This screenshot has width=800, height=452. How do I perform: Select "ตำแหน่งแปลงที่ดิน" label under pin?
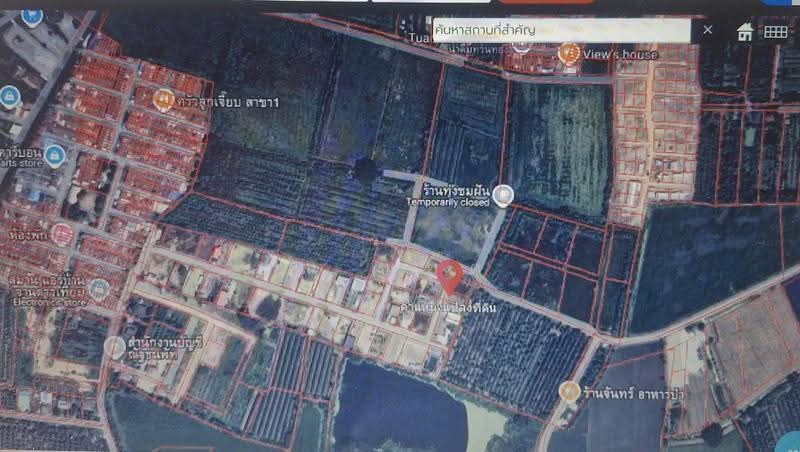(x=447, y=308)
